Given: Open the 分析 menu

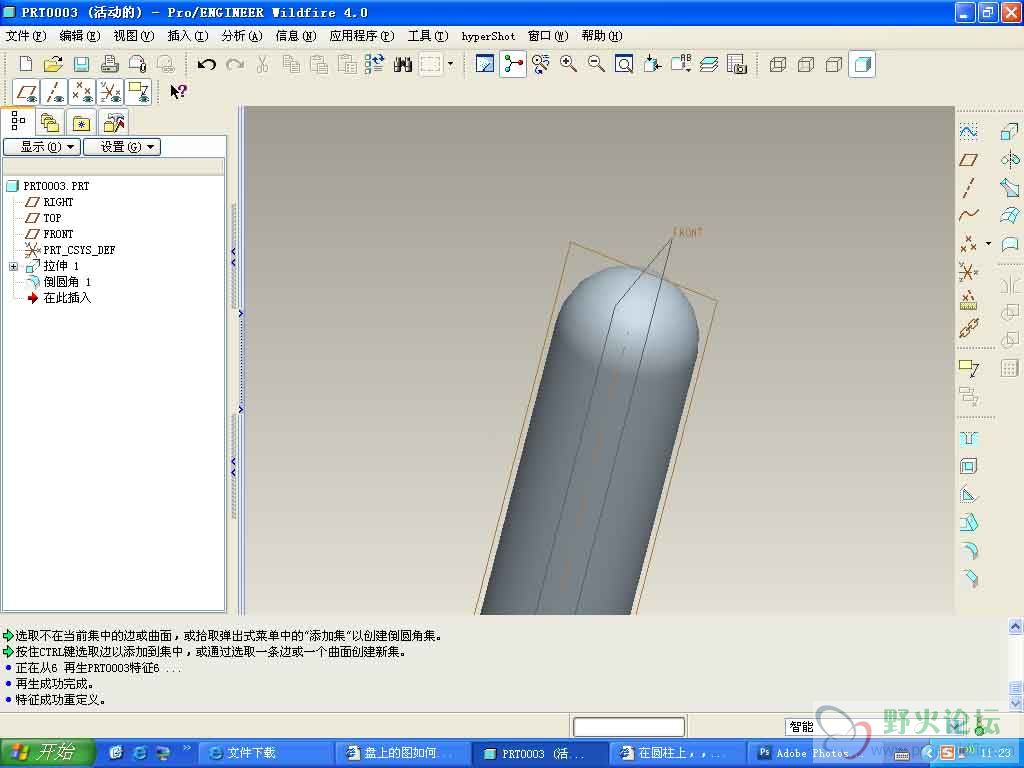Looking at the screenshot, I should point(242,36).
